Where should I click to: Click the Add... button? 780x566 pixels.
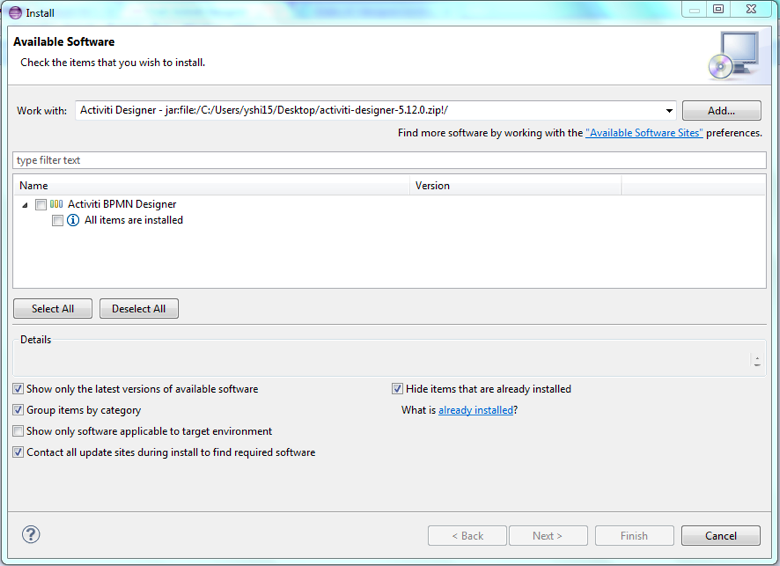coord(721,110)
